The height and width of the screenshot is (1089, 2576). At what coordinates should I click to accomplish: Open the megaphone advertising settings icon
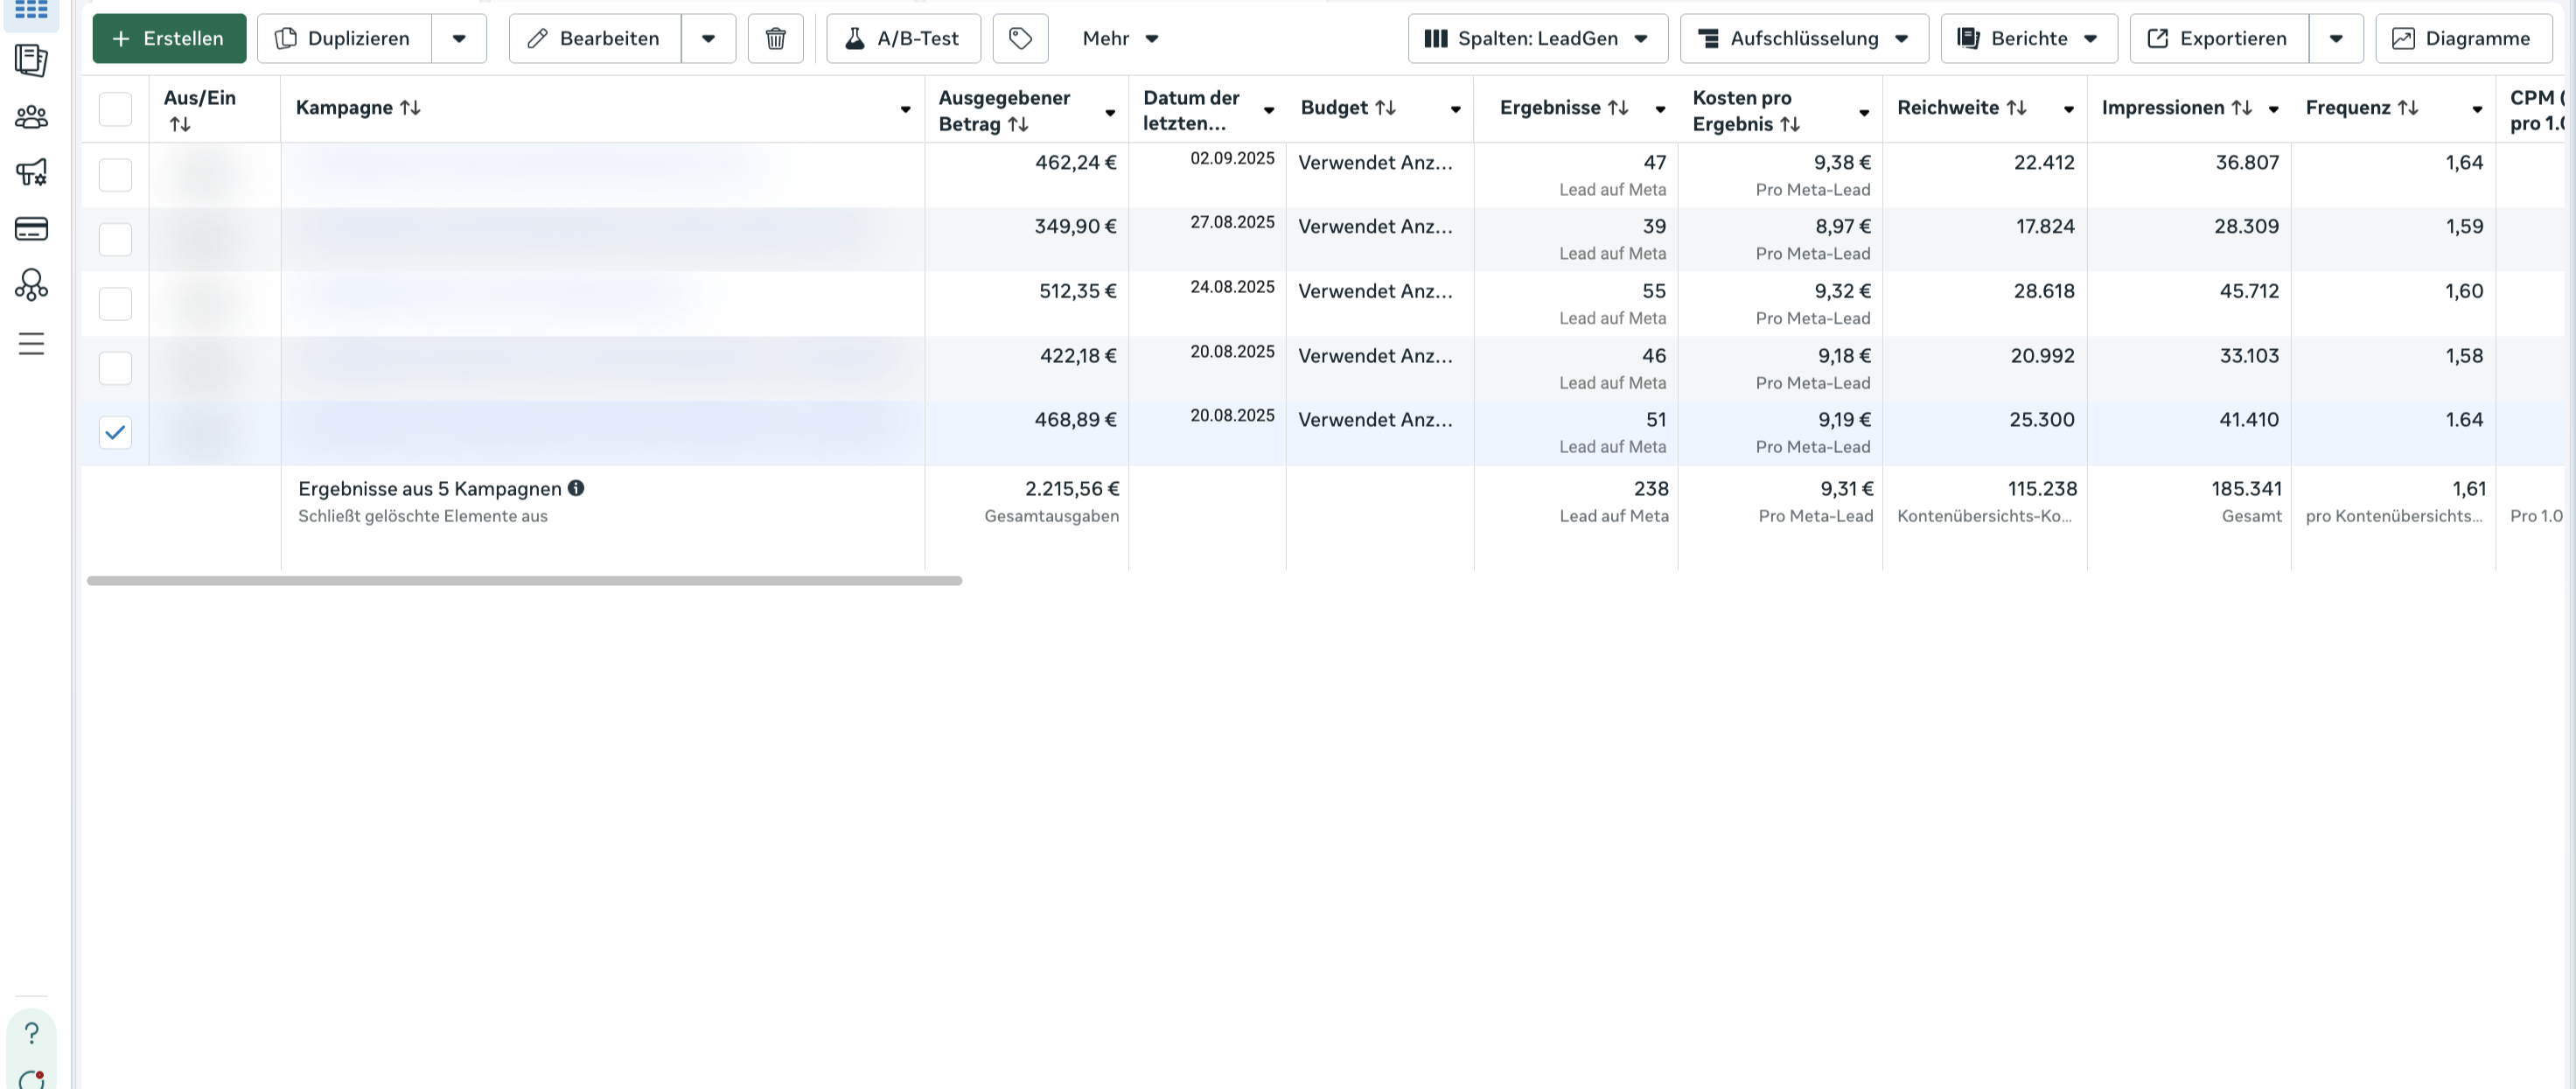[31, 172]
